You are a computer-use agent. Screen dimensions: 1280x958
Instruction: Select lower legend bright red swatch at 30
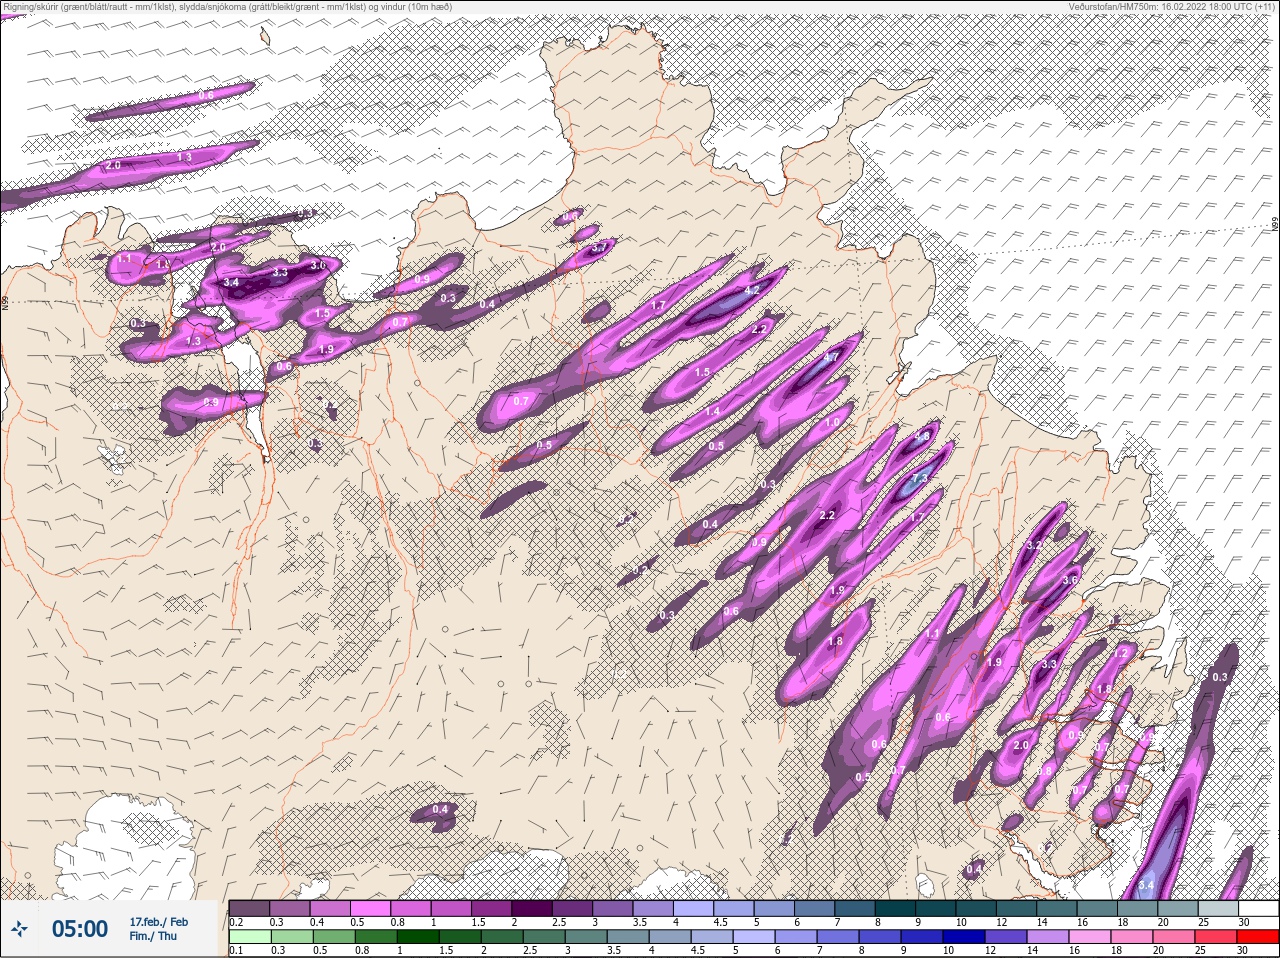click(1258, 937)
